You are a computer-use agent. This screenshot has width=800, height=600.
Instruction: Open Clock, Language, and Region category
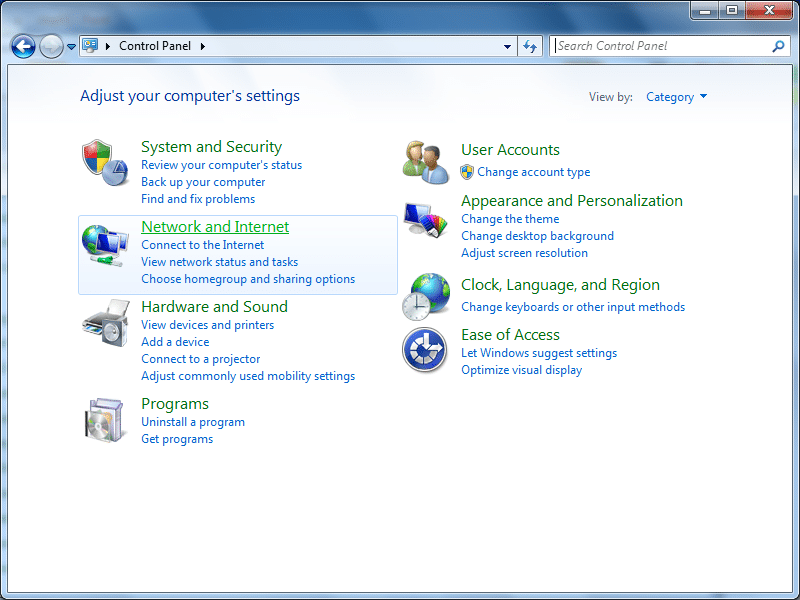pos(560,285)
